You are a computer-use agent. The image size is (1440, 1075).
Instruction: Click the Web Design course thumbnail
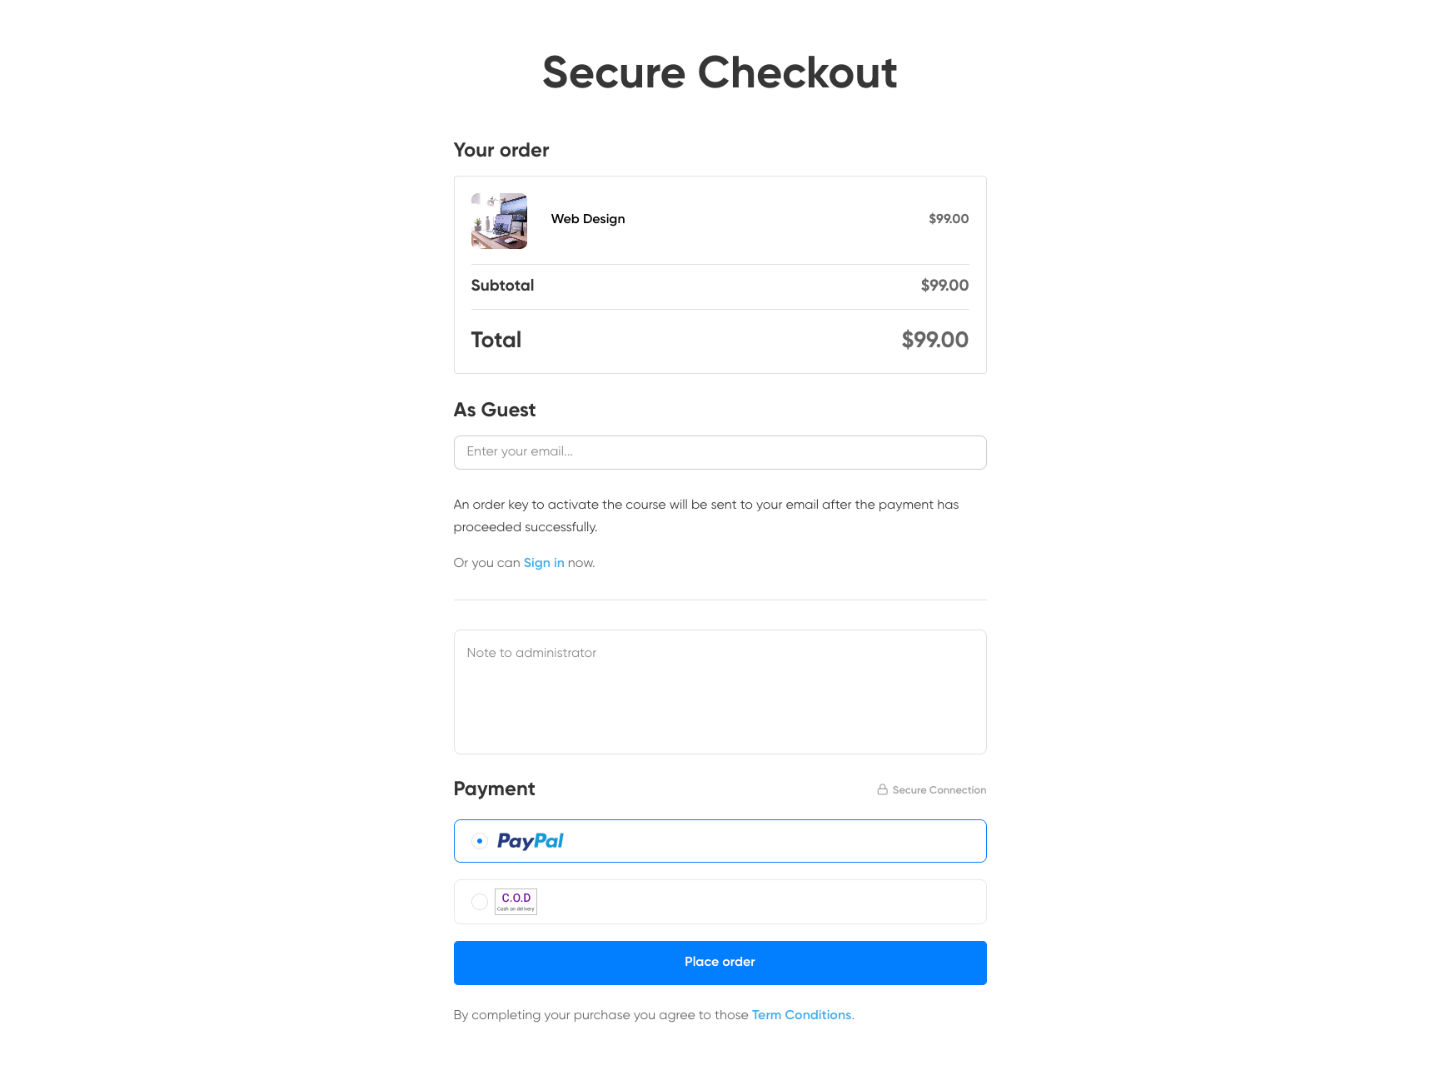[x=499, y=221]
